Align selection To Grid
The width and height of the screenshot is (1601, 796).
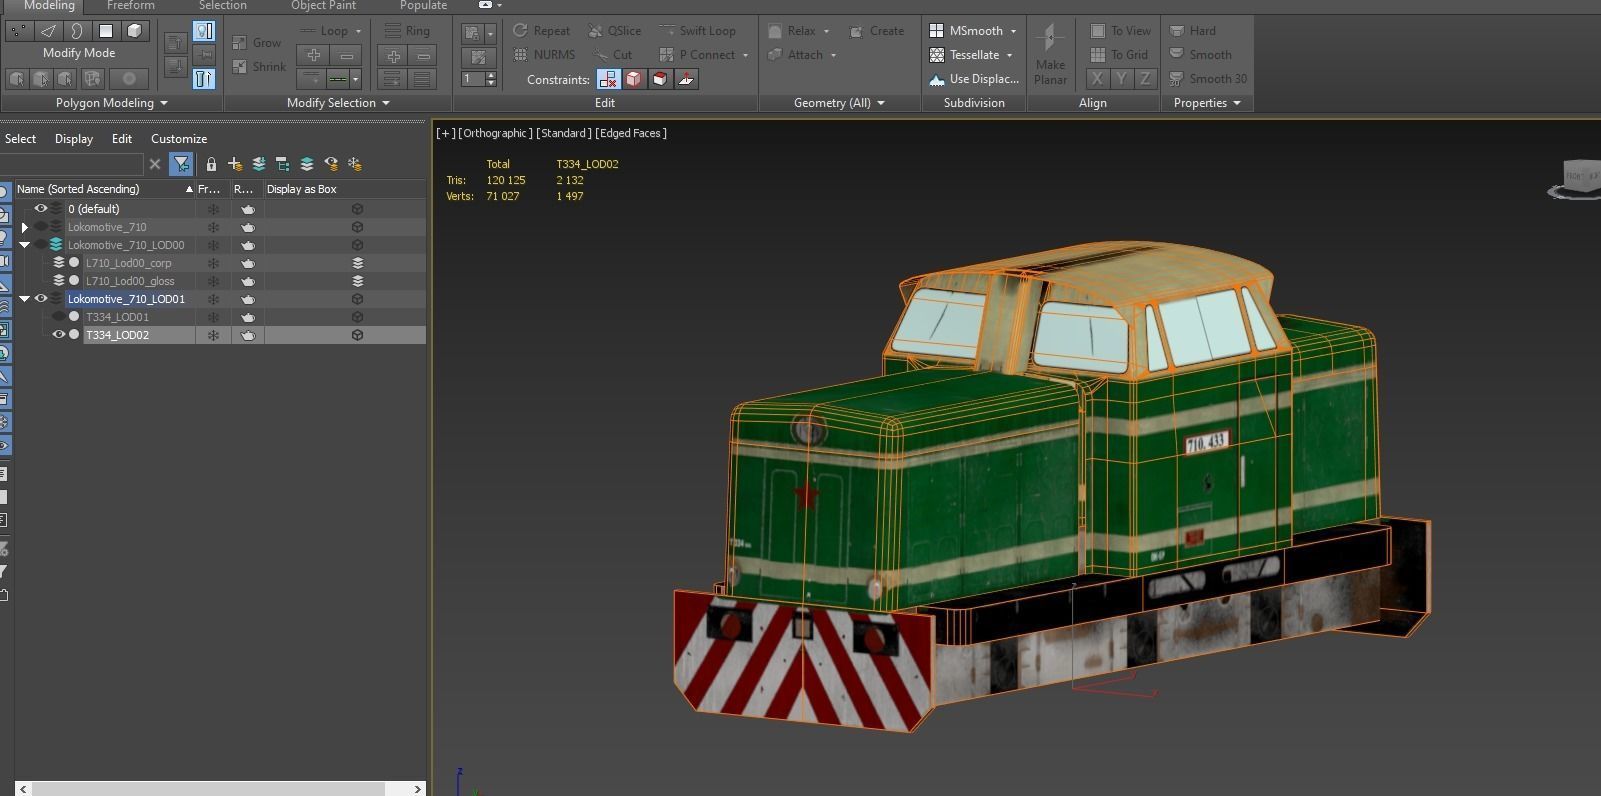click(x=1119, y=55)
